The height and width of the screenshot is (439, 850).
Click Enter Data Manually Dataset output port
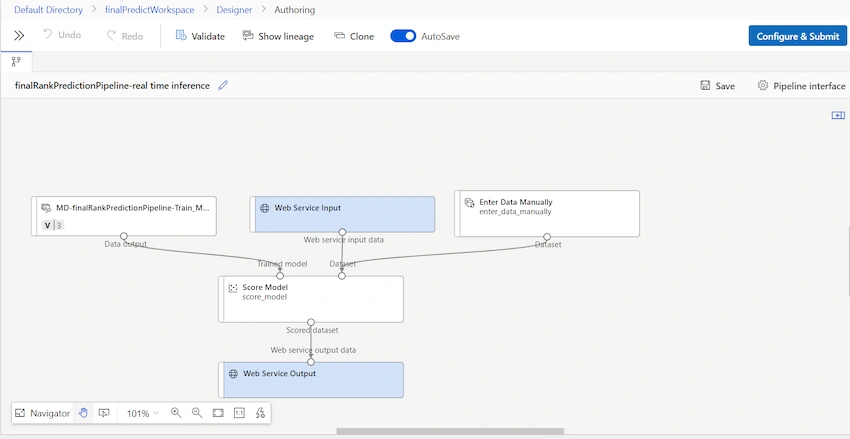(547, 237)
